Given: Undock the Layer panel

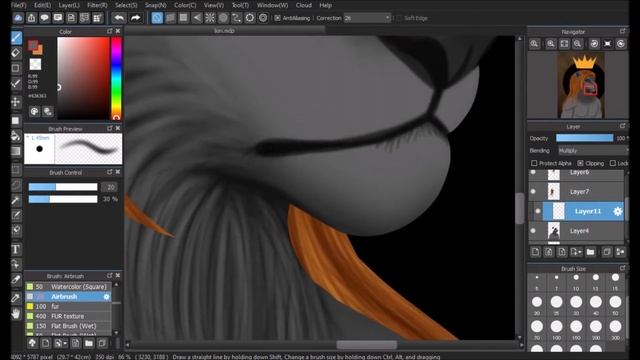Looking at the screenshot, I should tap(622, 126).
